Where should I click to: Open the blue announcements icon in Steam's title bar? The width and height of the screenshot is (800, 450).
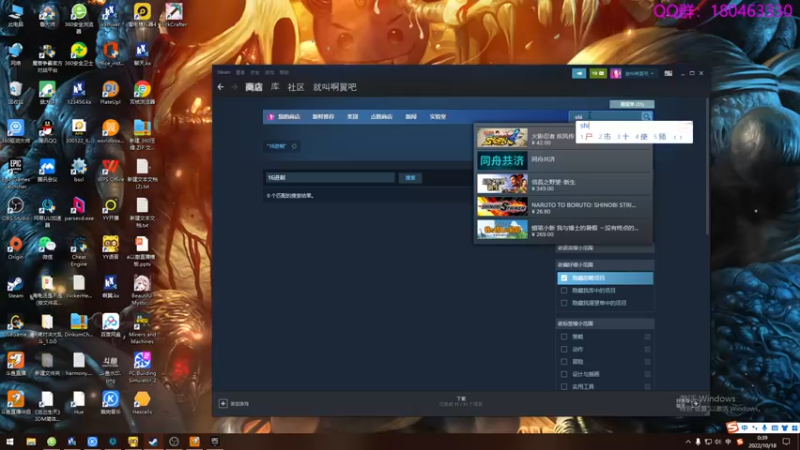pyautogui.click(x=579, y=73)
